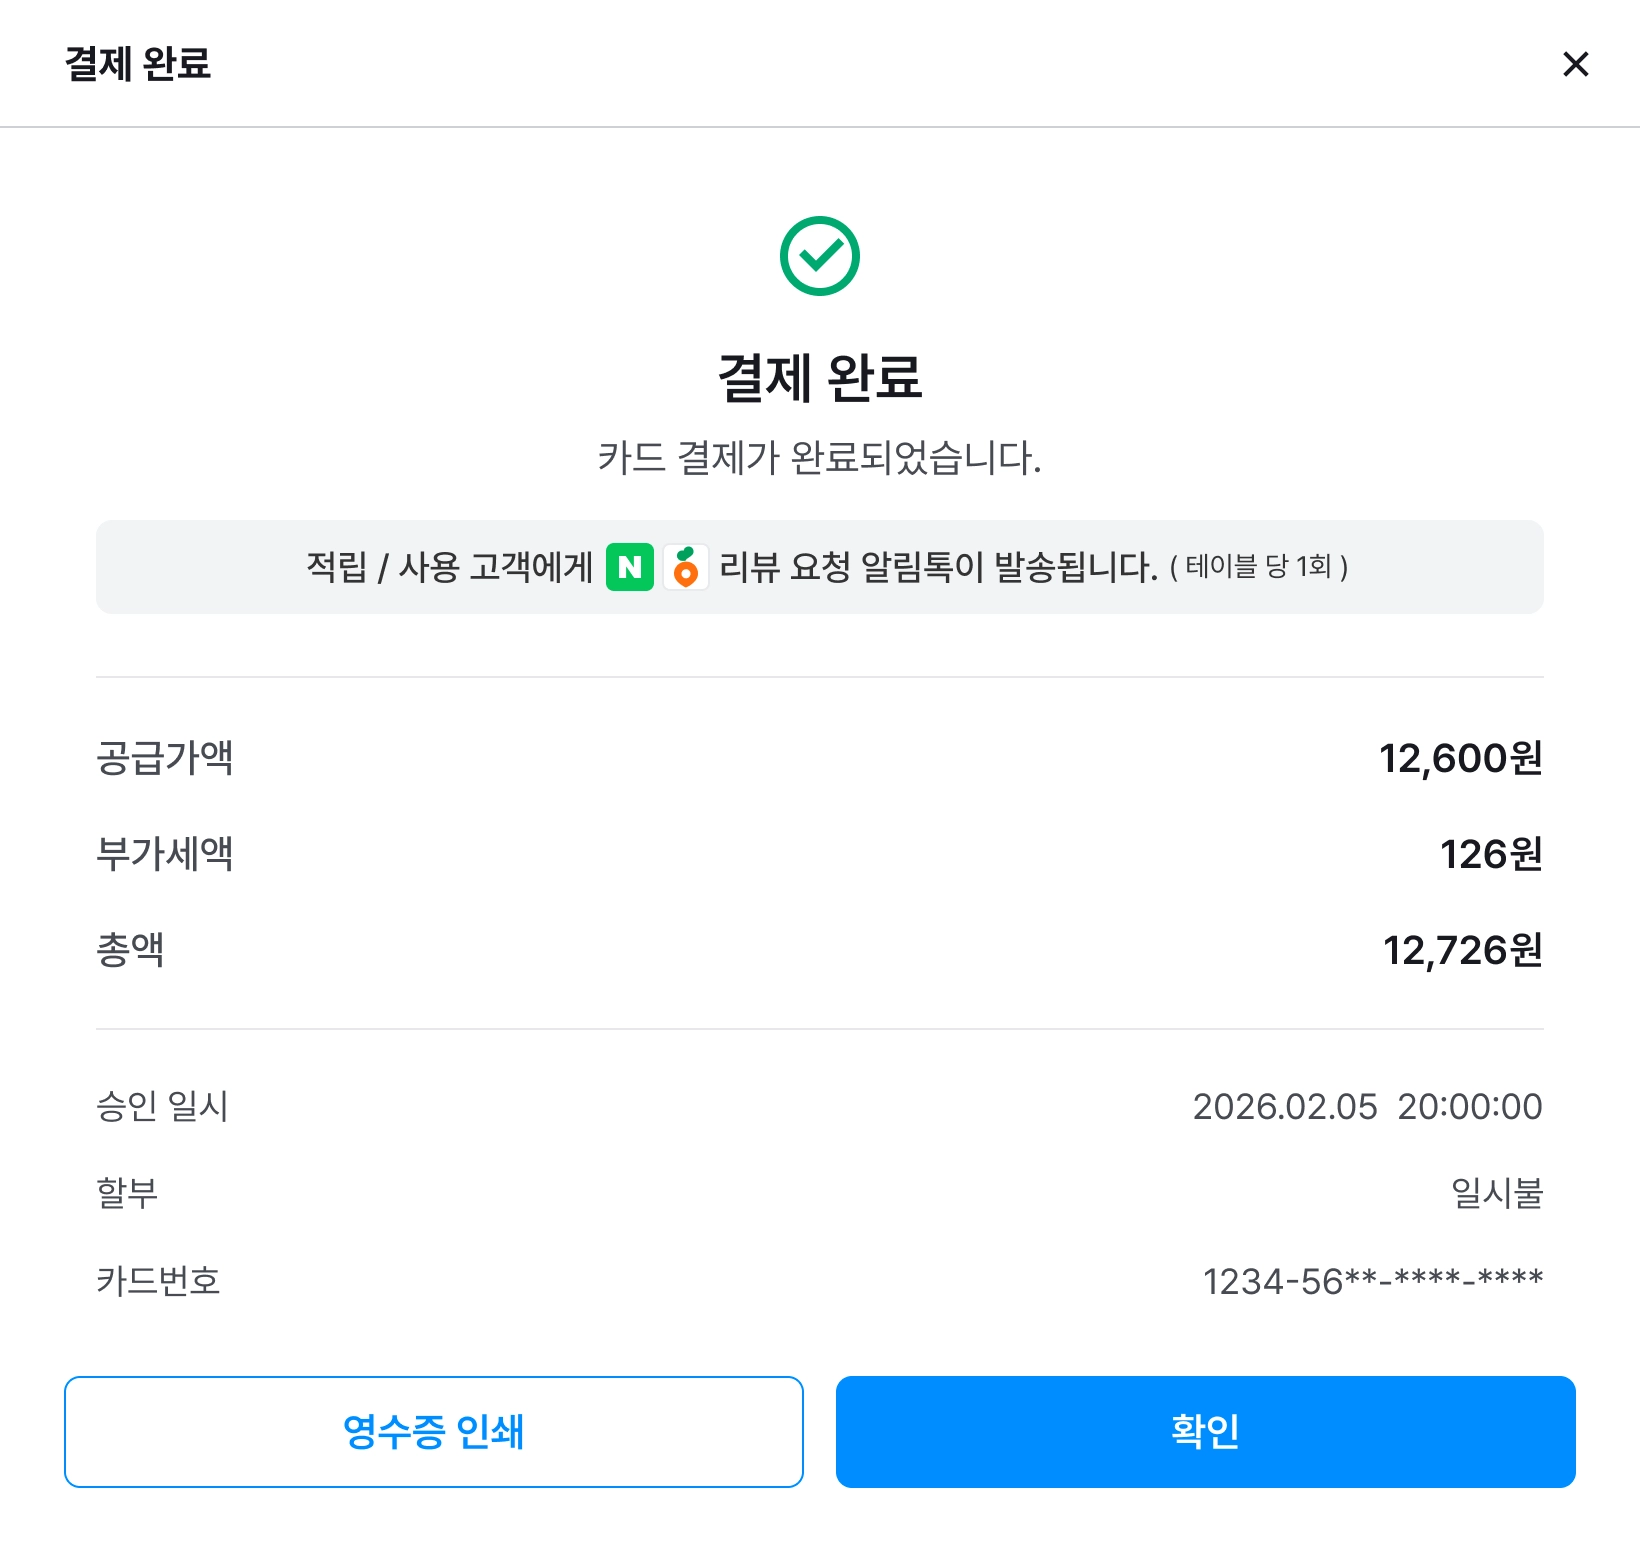Click the 리뷰 요청 알림톡 notice banner text

click(938, 567)
